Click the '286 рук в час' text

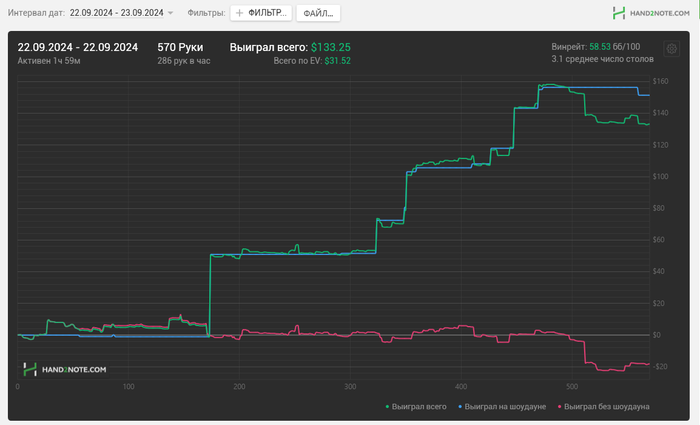tap(183, 61)
